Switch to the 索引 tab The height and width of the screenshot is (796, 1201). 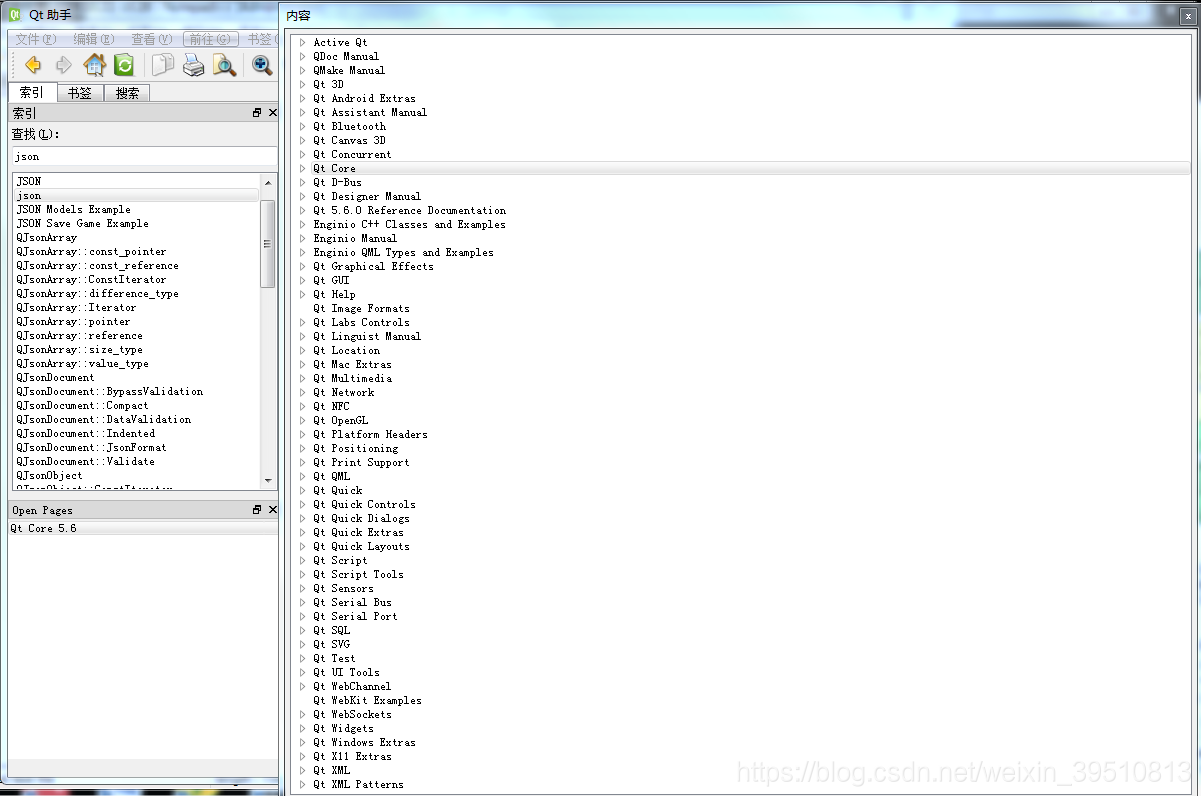click(32, 92)
